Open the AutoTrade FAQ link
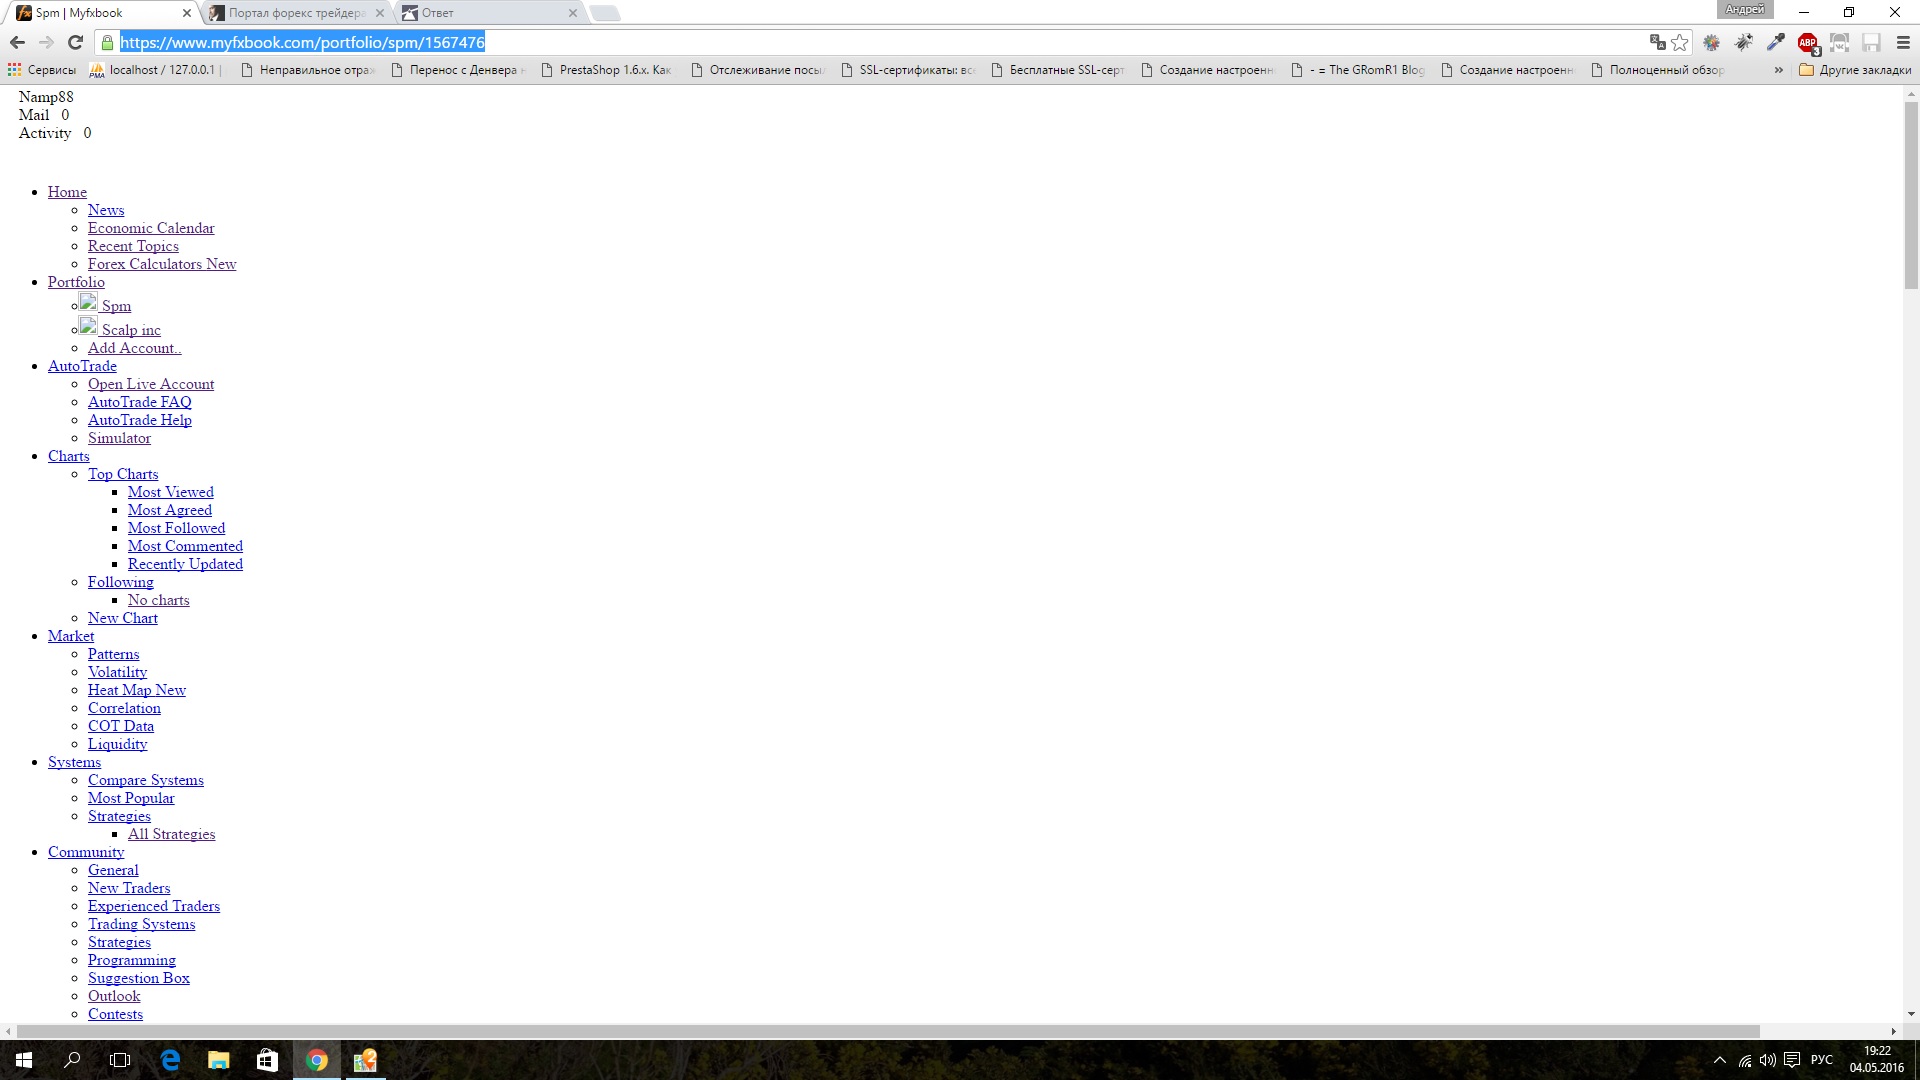Screen dimensions: 1920x1080 tap(140, 402)
